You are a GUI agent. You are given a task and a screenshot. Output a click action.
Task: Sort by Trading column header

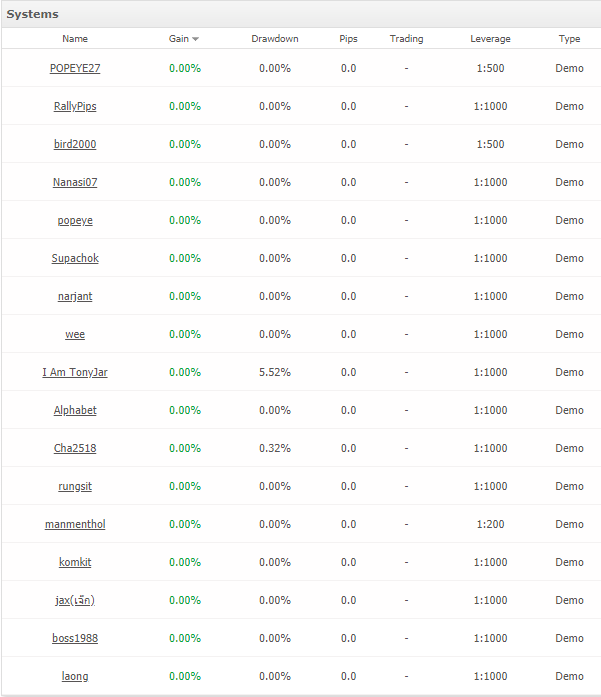click(x=406, y=39)
